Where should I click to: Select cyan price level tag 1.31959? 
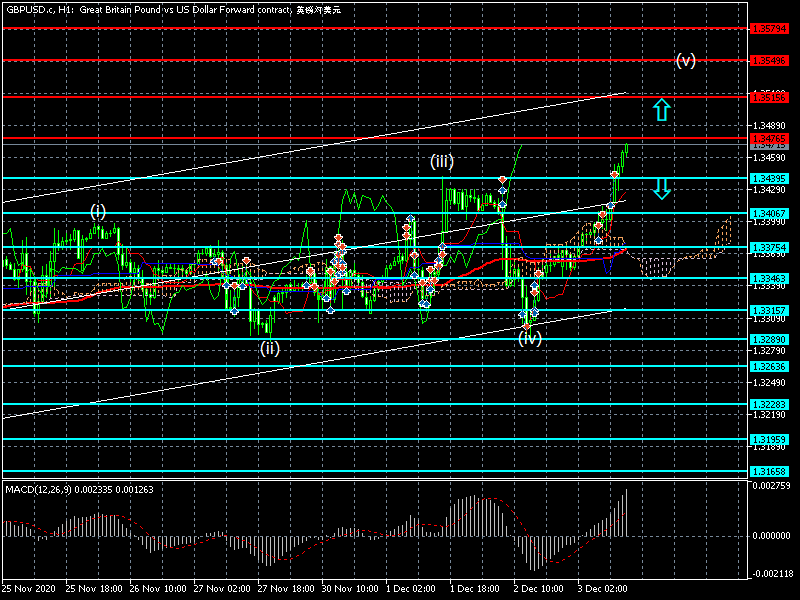pos(769,439)
